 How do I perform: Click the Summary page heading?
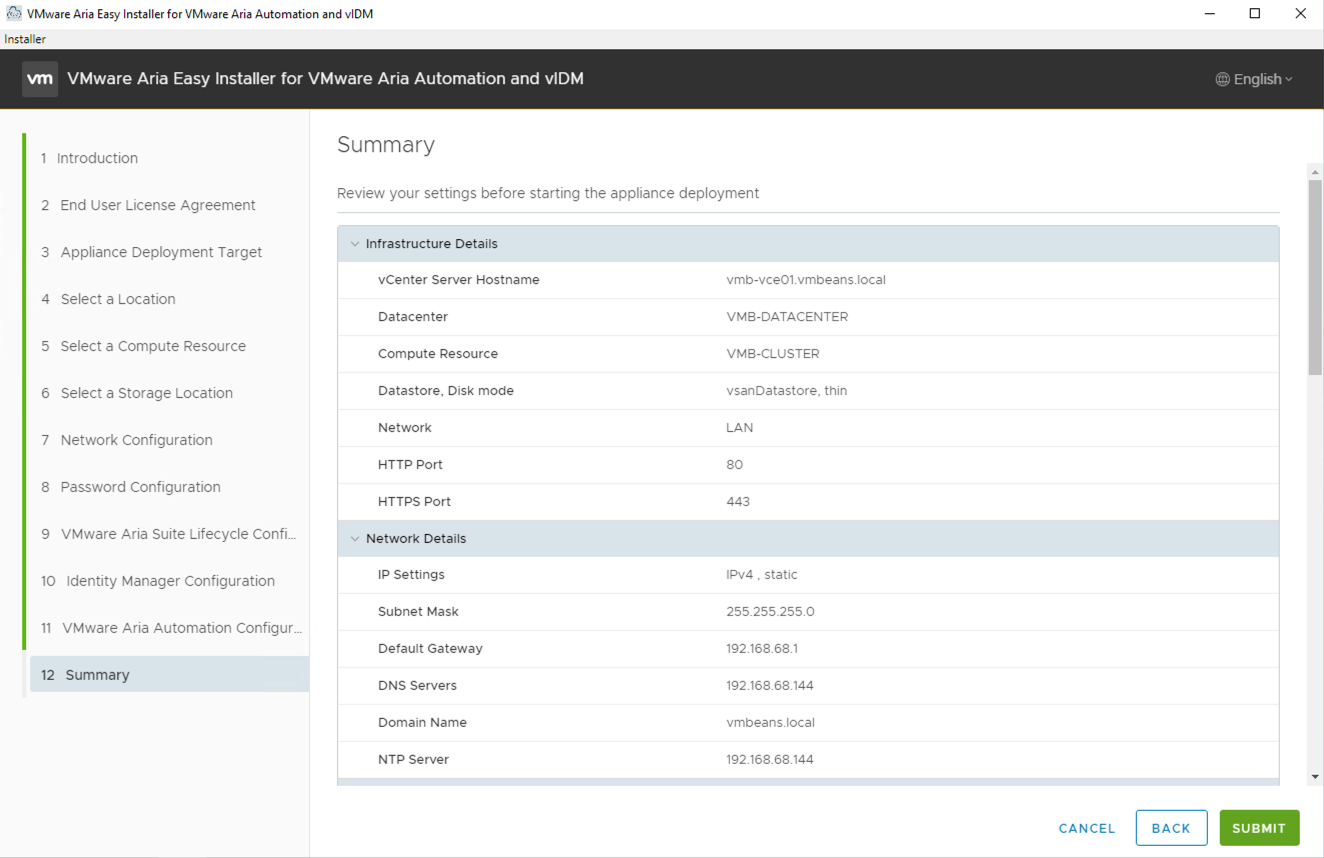pos(386,145)
